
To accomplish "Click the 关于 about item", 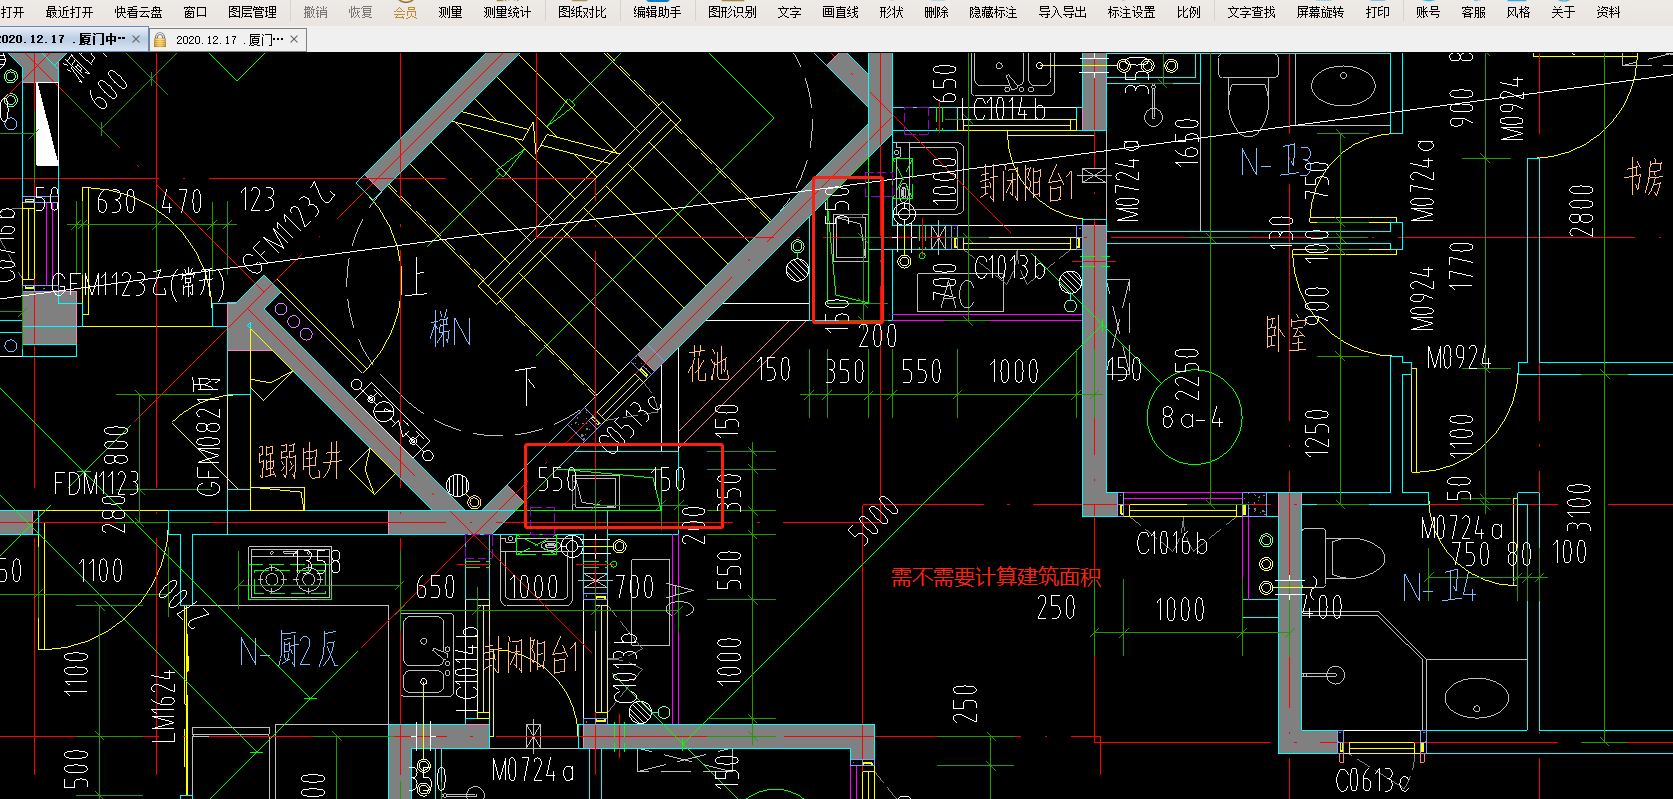I will (1563, 12).
